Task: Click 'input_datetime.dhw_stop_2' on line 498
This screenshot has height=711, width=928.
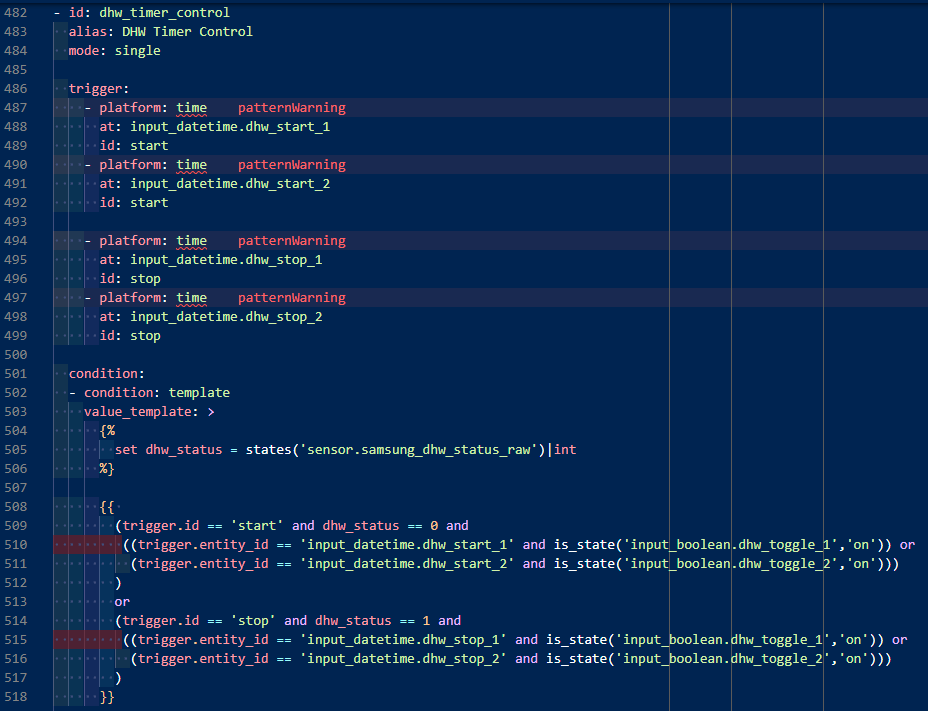Action: [x=225, y=317]
